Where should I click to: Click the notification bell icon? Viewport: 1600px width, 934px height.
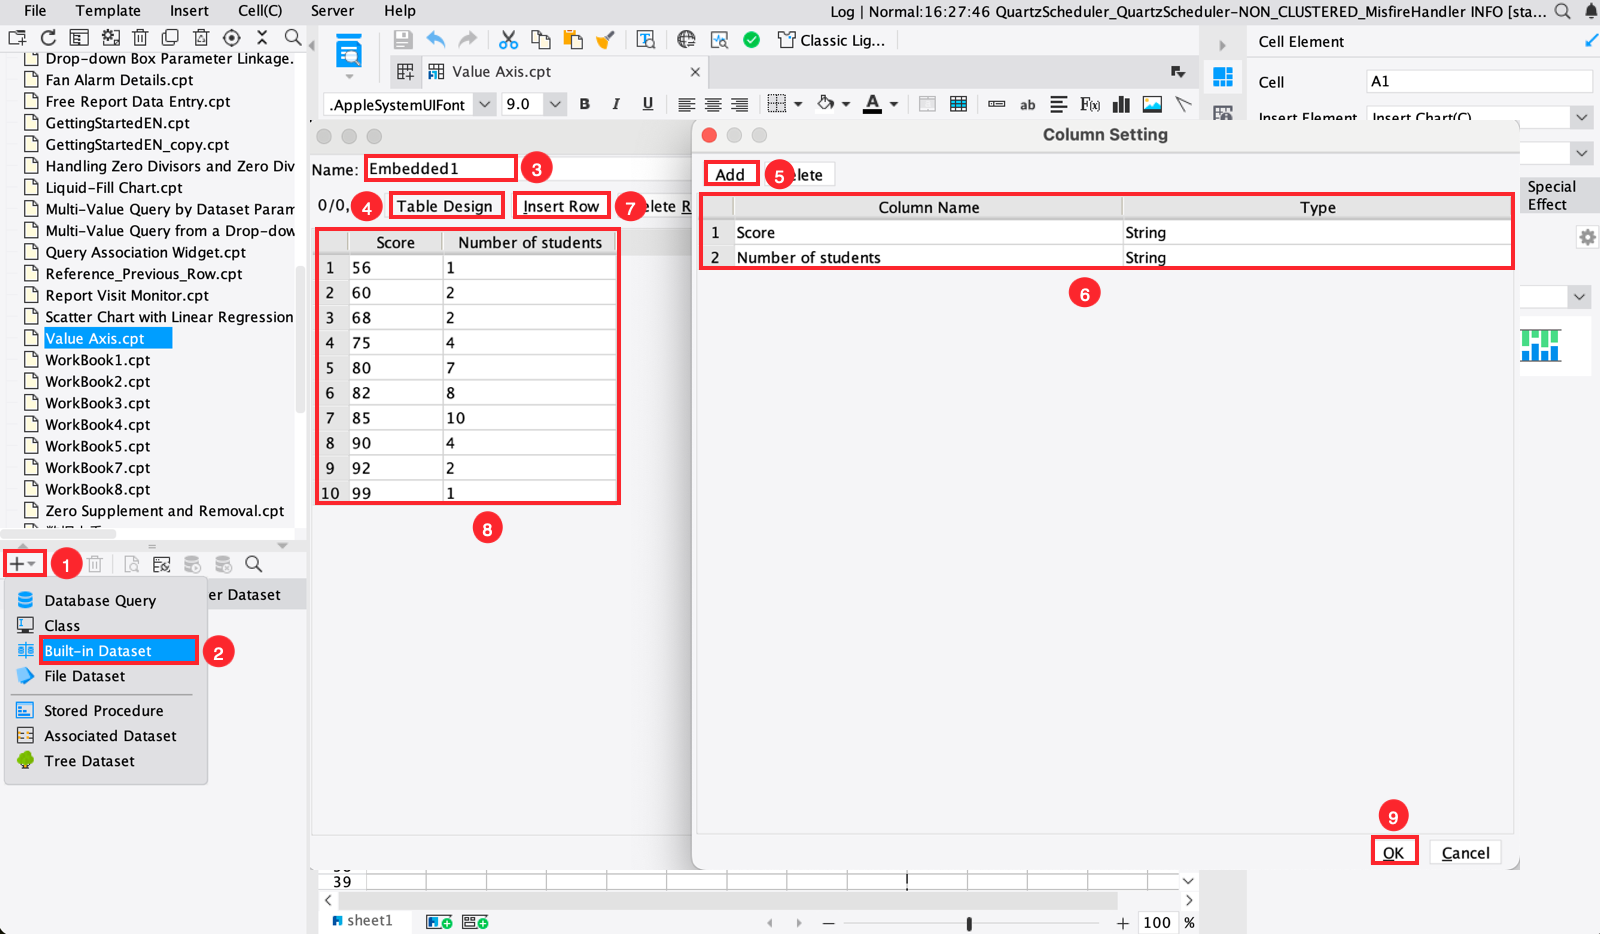click(x=1590, y=11)
